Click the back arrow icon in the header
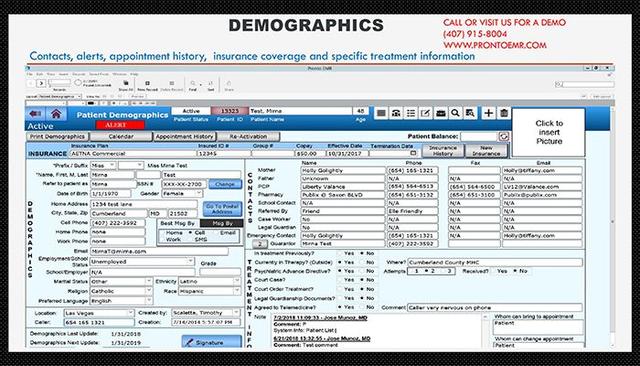This screenshot has width=640, height=366. tap(35, 114)
